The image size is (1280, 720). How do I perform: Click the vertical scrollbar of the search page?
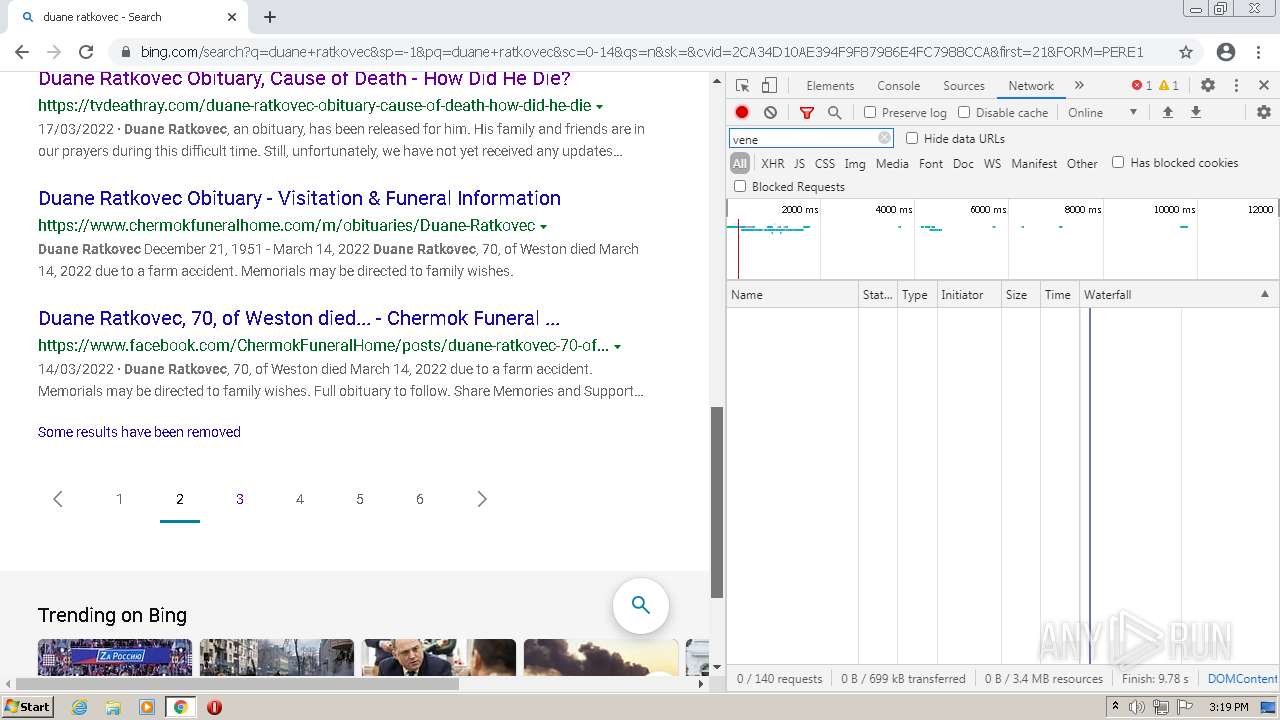[716, 502]
